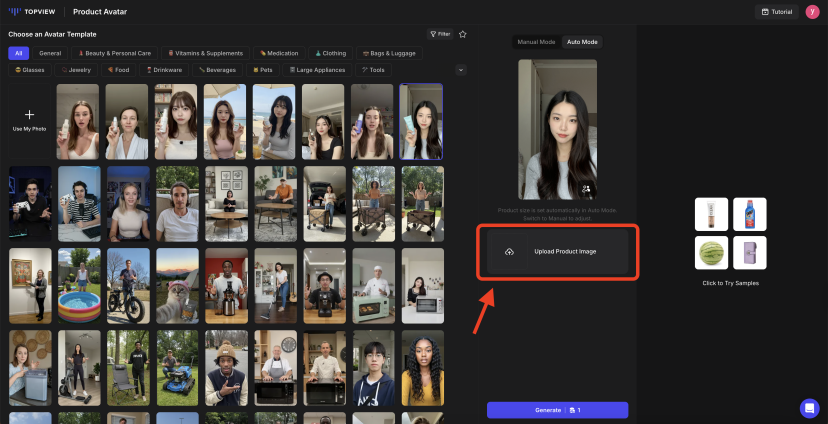
Task: Open the Tutorial video guide
Action: click(x=777, y=12)
